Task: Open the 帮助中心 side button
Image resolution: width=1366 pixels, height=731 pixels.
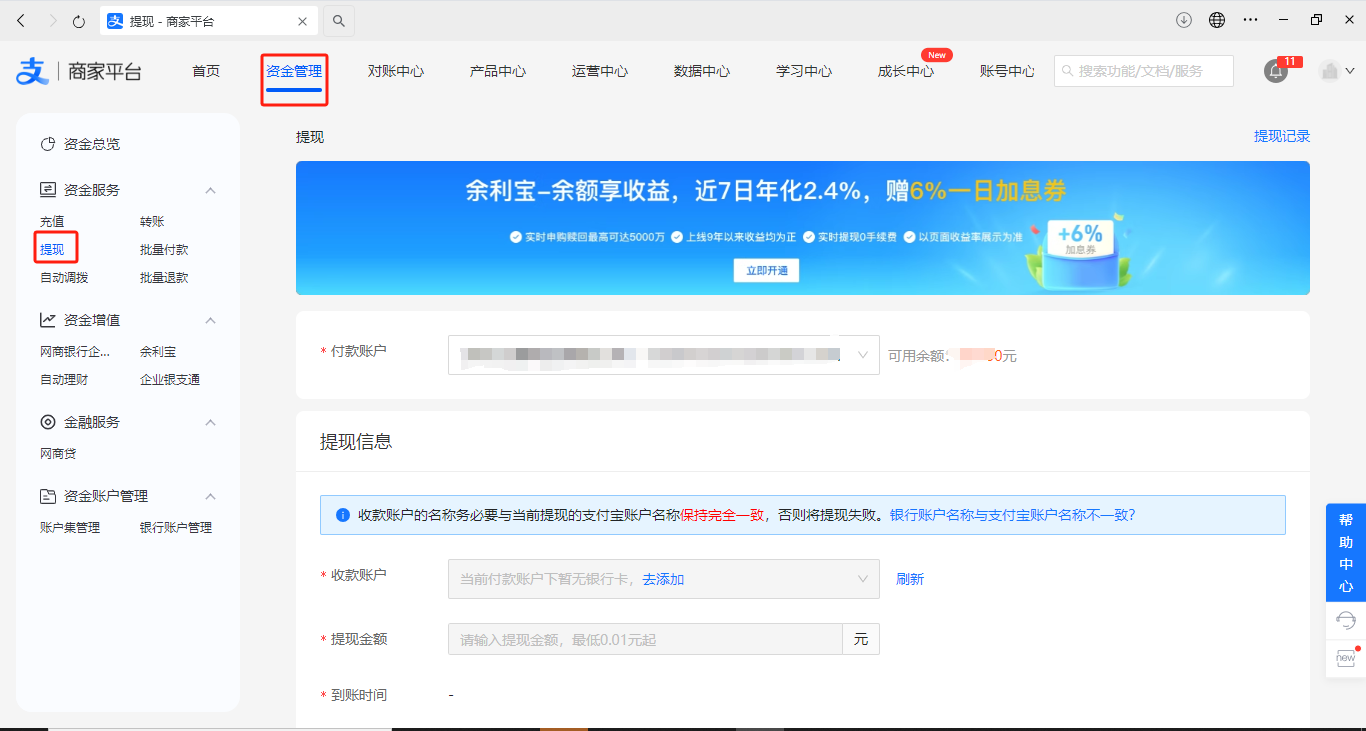Action: (1346, 553)
